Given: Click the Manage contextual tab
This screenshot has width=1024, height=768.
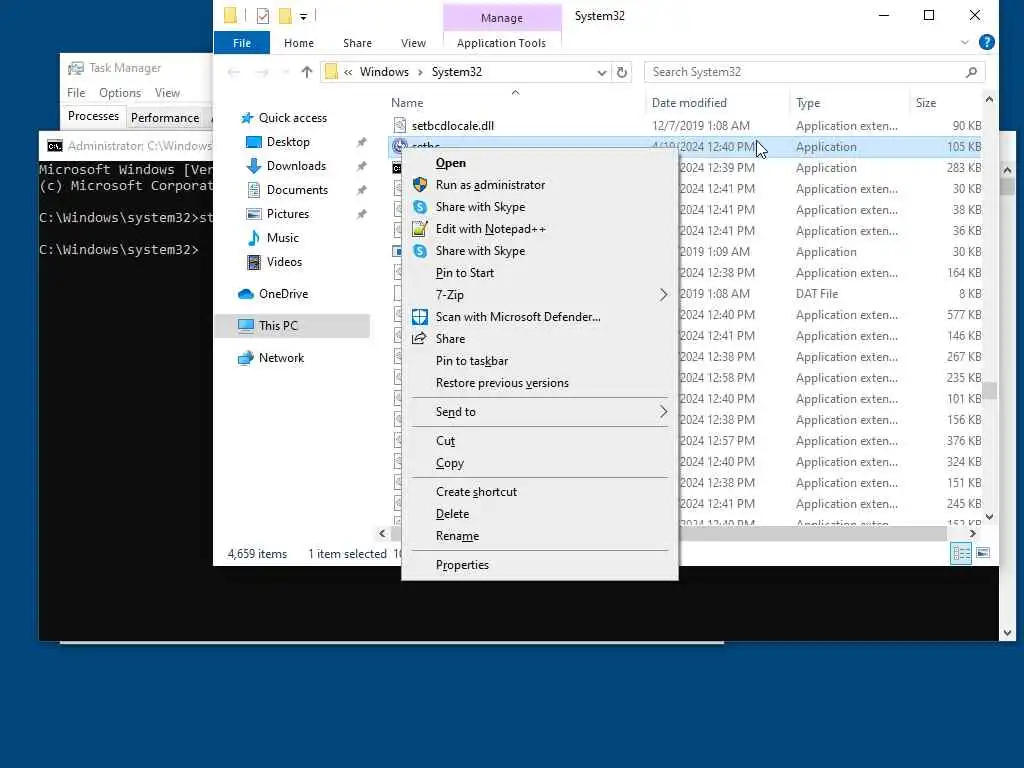Looking at the screenshot, I should pyautogui.click(x=502, y=18).
